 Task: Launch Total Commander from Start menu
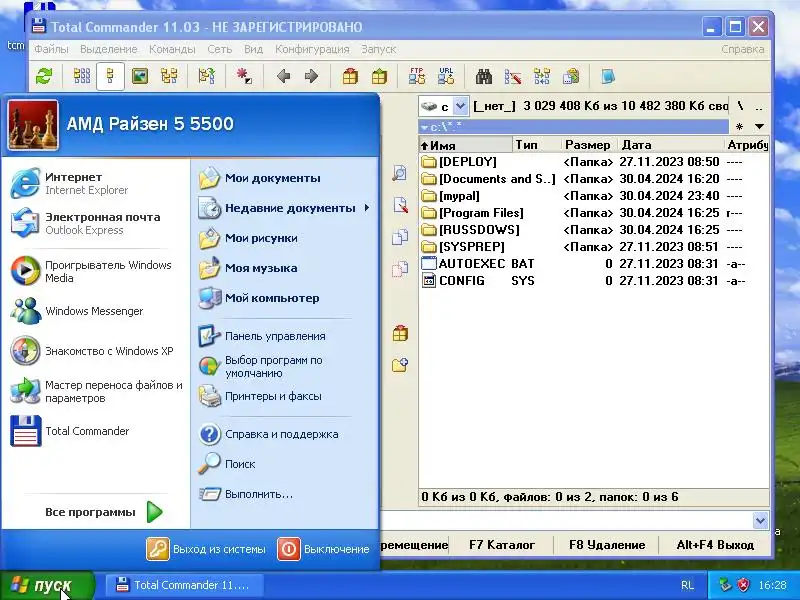[95, 431]
